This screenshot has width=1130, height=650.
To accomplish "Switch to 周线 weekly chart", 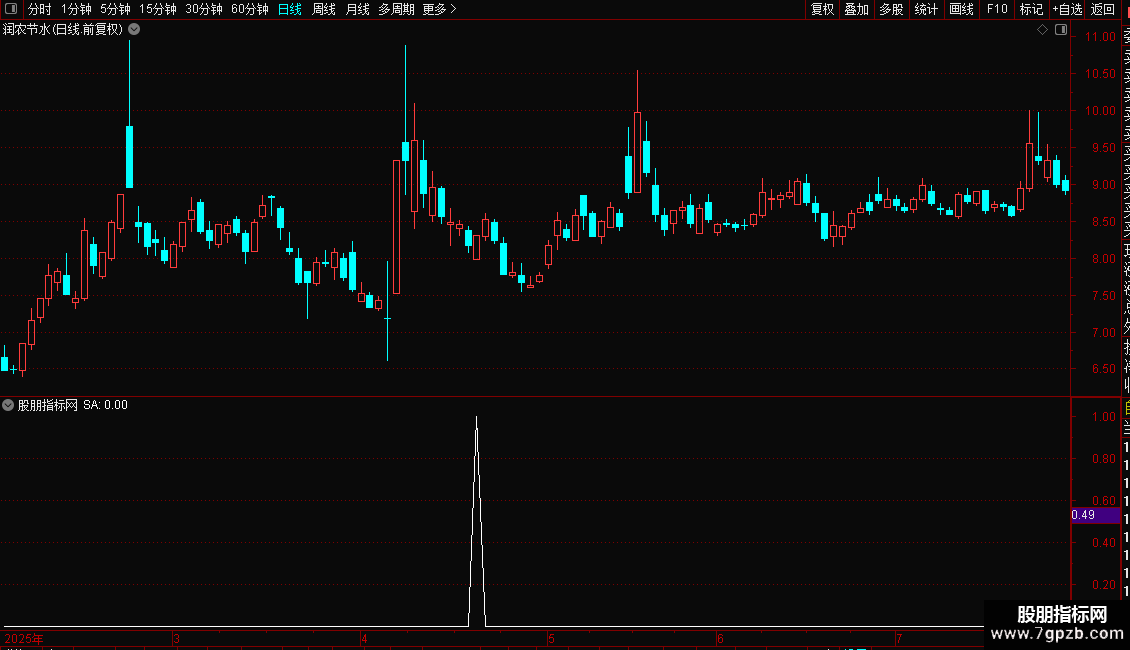I will [x=324, y=9].
